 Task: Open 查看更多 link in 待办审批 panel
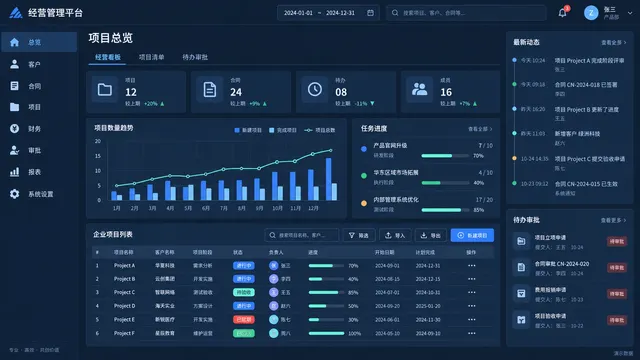(x=613, y=220)
